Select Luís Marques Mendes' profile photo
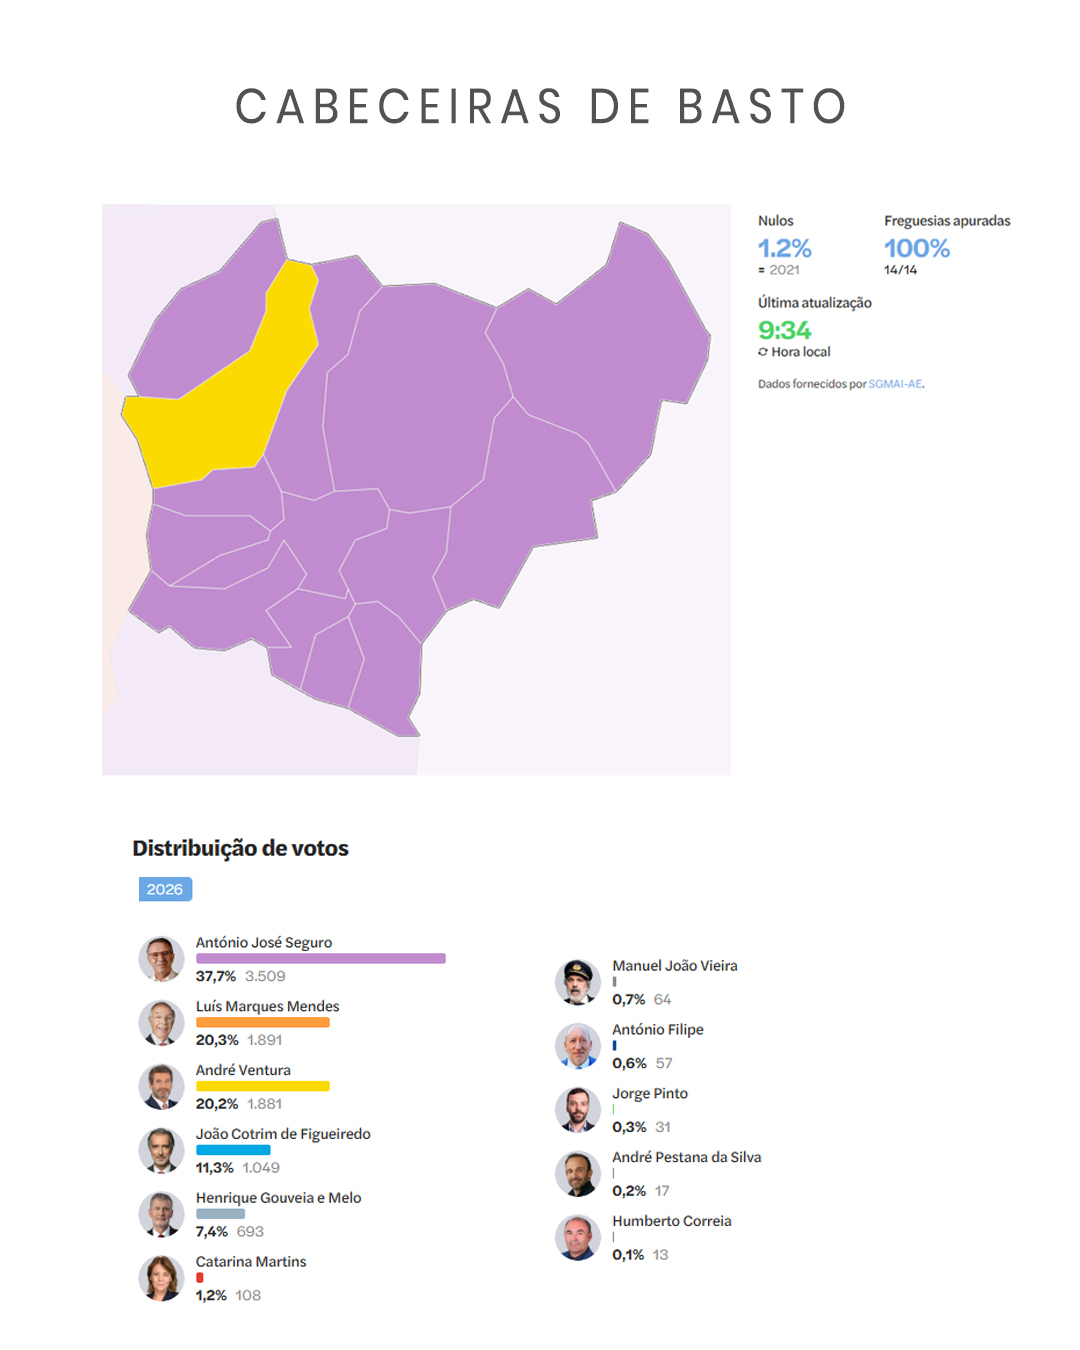 point(161,1023)
